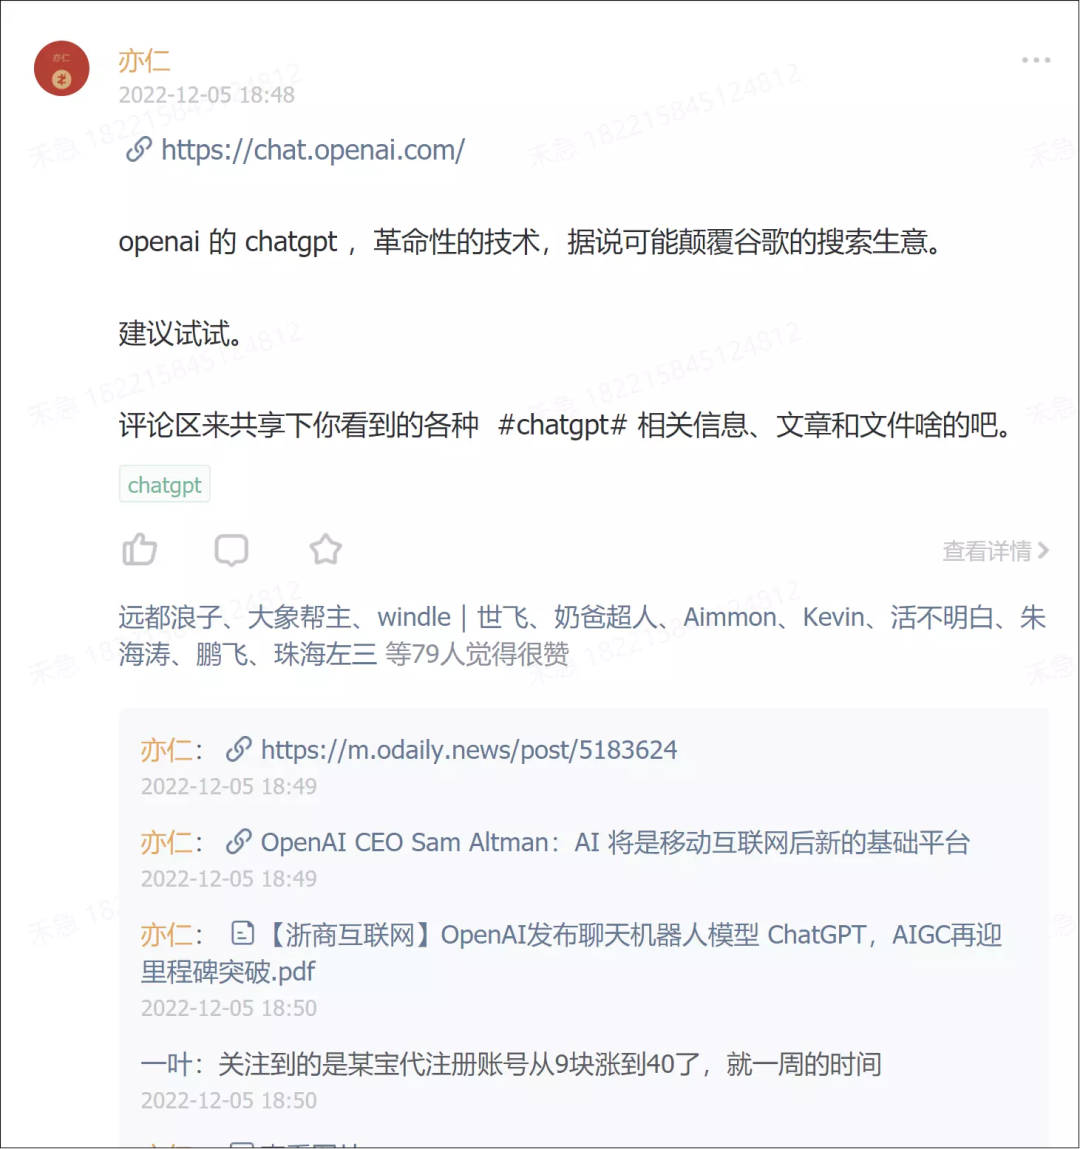Click link icon beside chat.openai.com URL
Screen dimensions: 1080x1149
(x=138, y=149)
